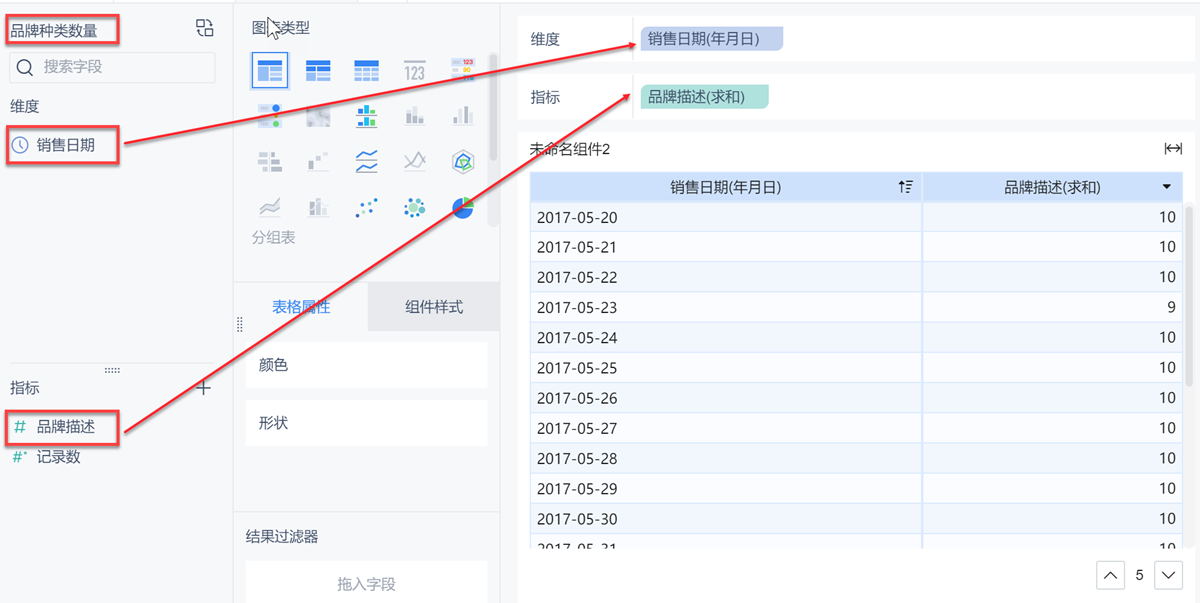1200x603 pixels.
Task: Select the gray multi-series column chart icon
Action: [x=462, y=117]
